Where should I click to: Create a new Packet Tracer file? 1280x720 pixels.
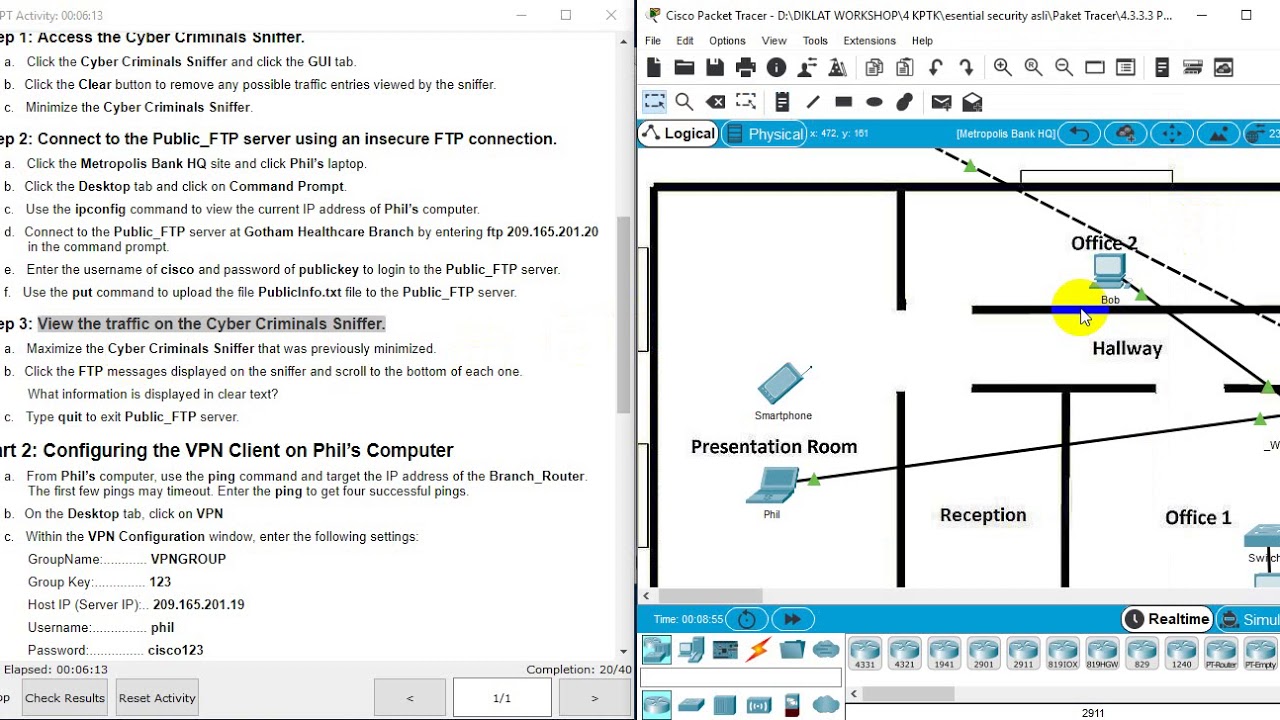(x=654, y=67)
